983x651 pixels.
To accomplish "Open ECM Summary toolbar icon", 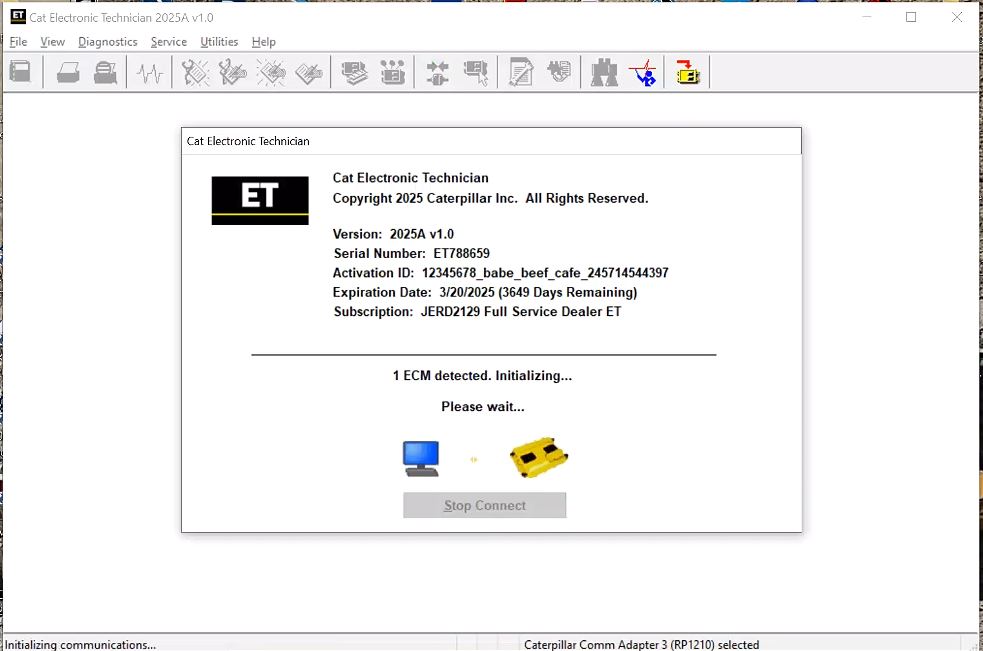I will [x=354, y=72].
